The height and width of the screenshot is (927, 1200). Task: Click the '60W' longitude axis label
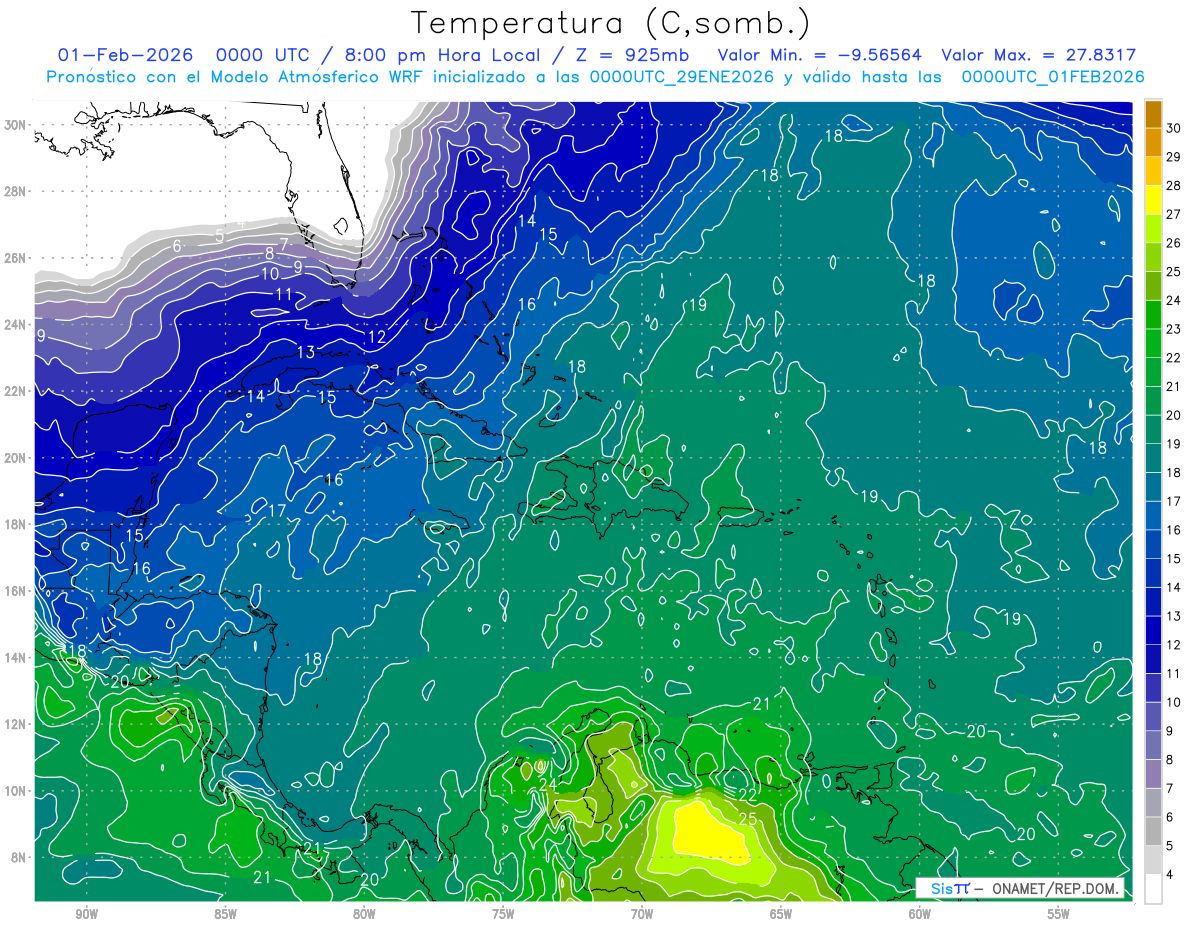pyautogui.click(x=920, y=914)
